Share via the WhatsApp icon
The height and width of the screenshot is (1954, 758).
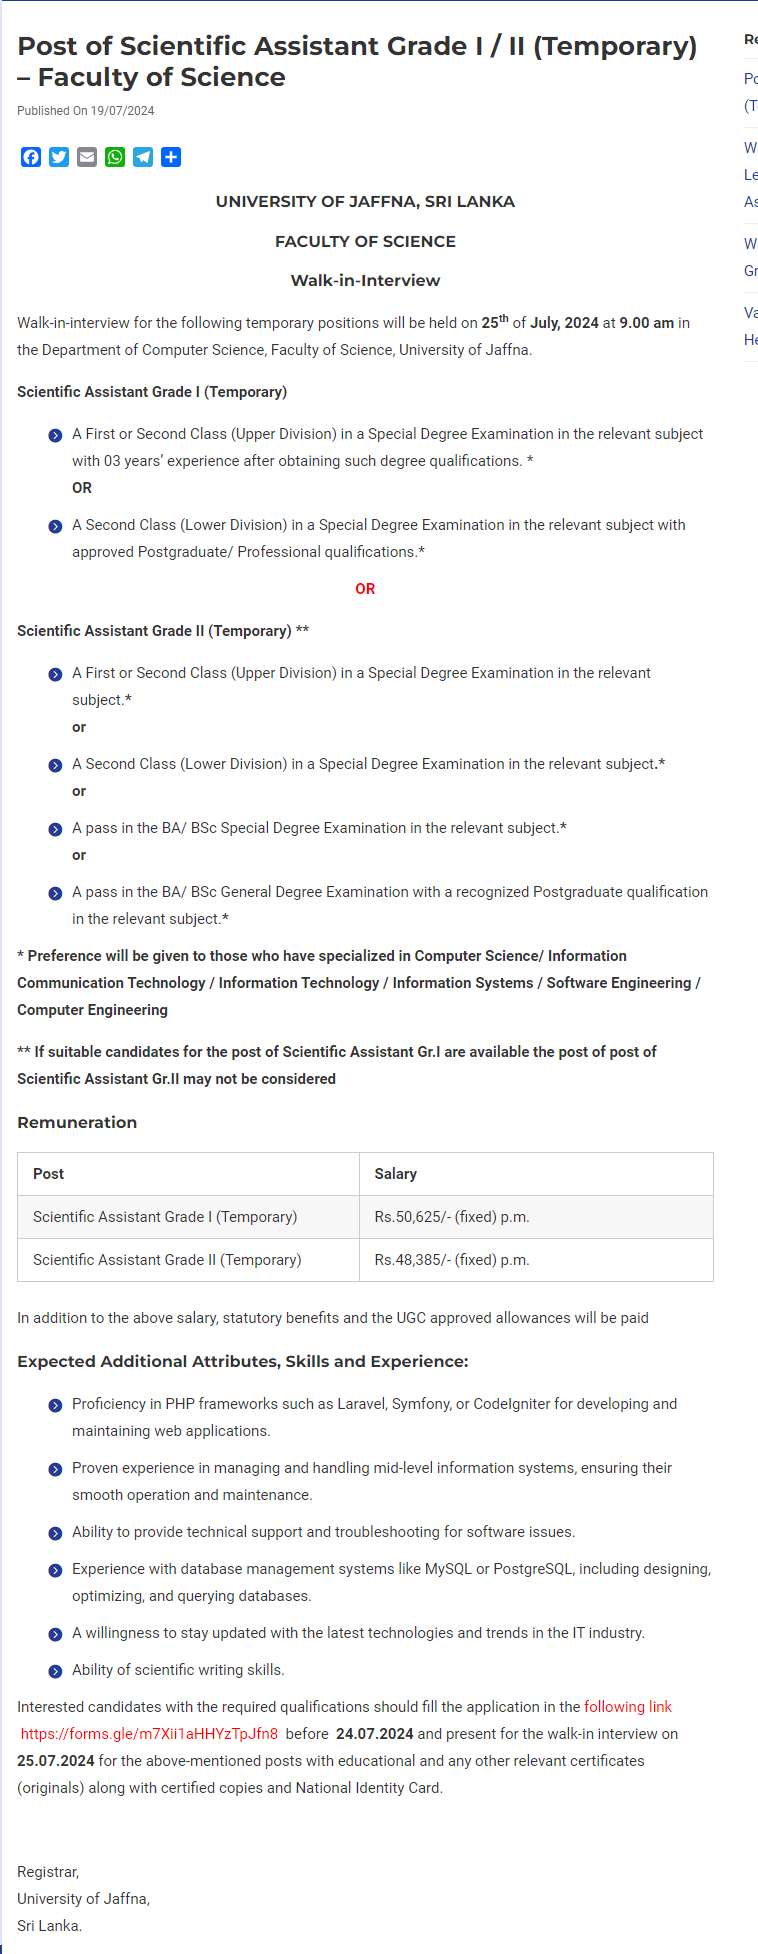tap(115, 157)
